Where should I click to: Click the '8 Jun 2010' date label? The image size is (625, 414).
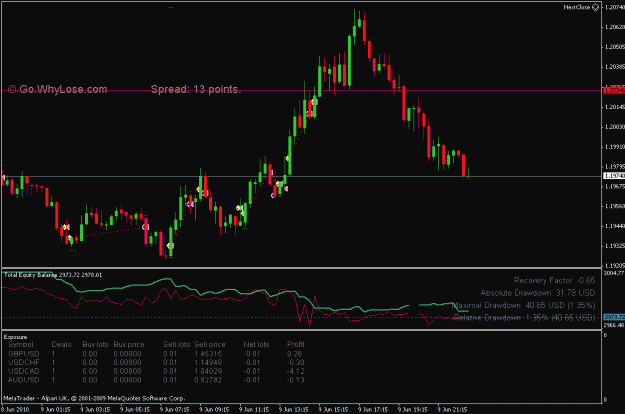click(15, 410)
